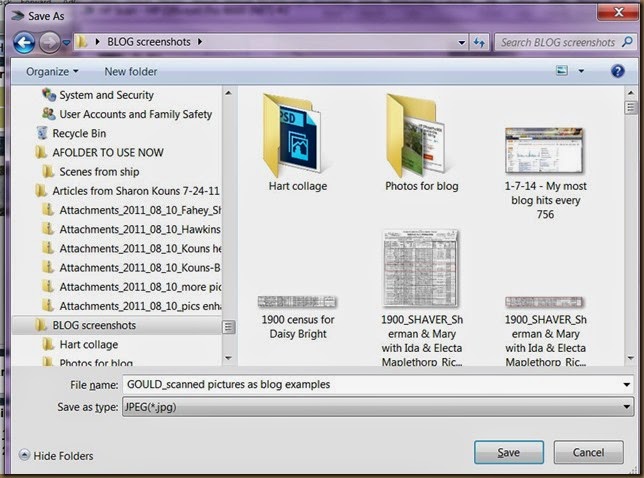Viewport: 644px width, 478px height.
Task: Select User Accounts and Family Safety
Action: coord(136,114)
